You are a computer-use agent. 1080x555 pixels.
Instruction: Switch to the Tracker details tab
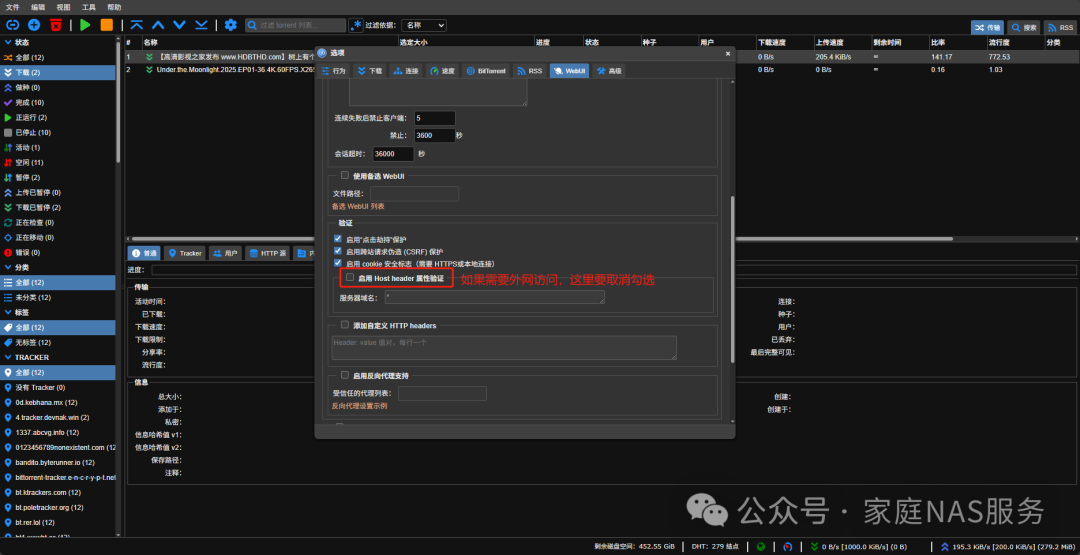click(185, 253)
